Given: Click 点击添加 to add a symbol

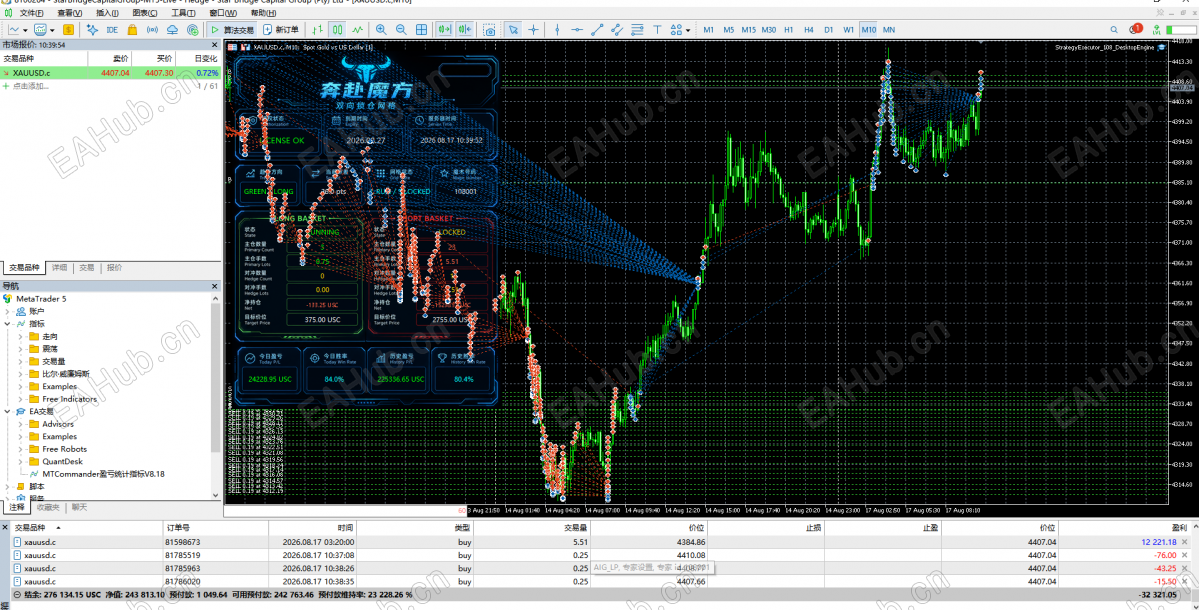Looking at the screenshot, I should pyautogui.click(x=31, y=86).
